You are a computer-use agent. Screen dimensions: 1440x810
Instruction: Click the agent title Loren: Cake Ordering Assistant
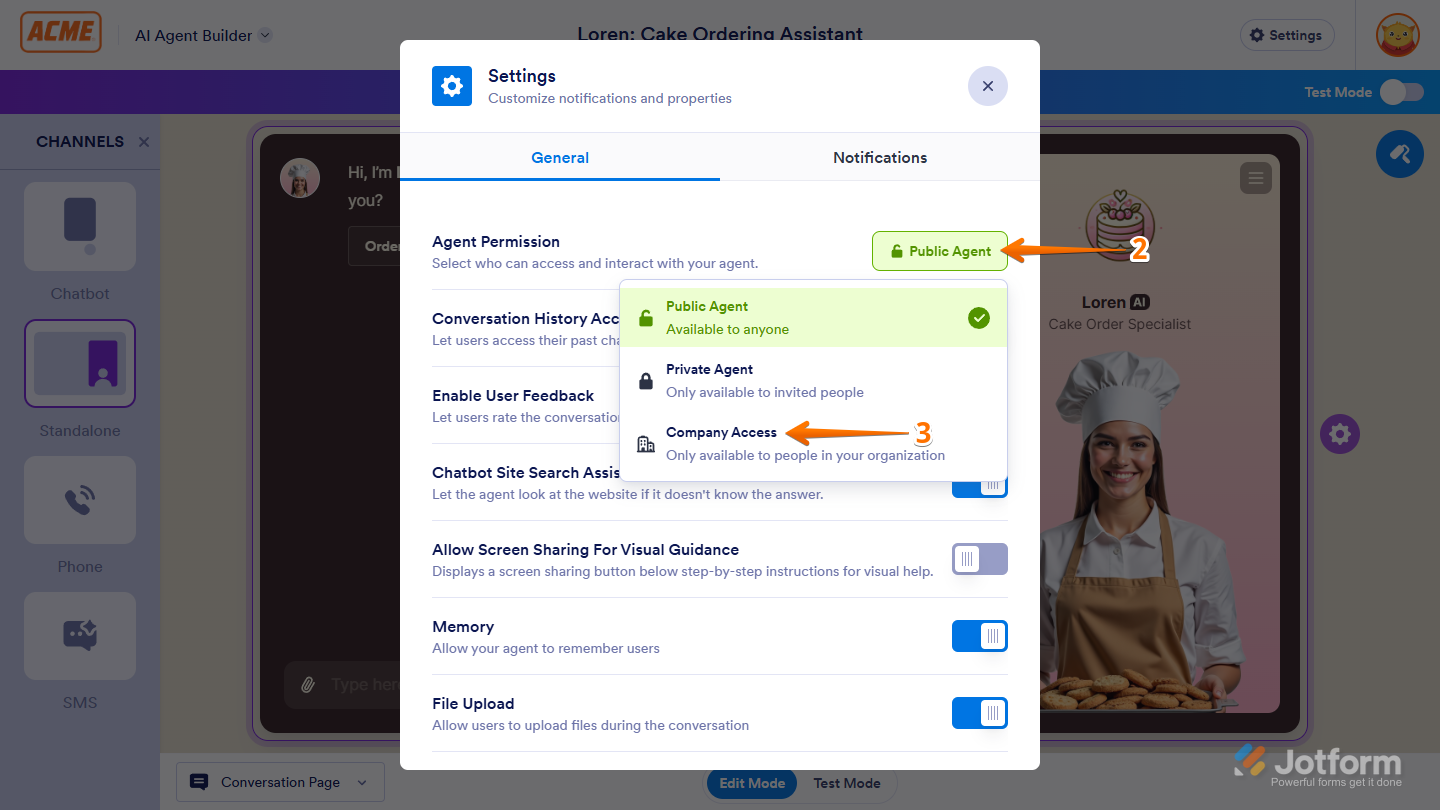pos(720,34)
